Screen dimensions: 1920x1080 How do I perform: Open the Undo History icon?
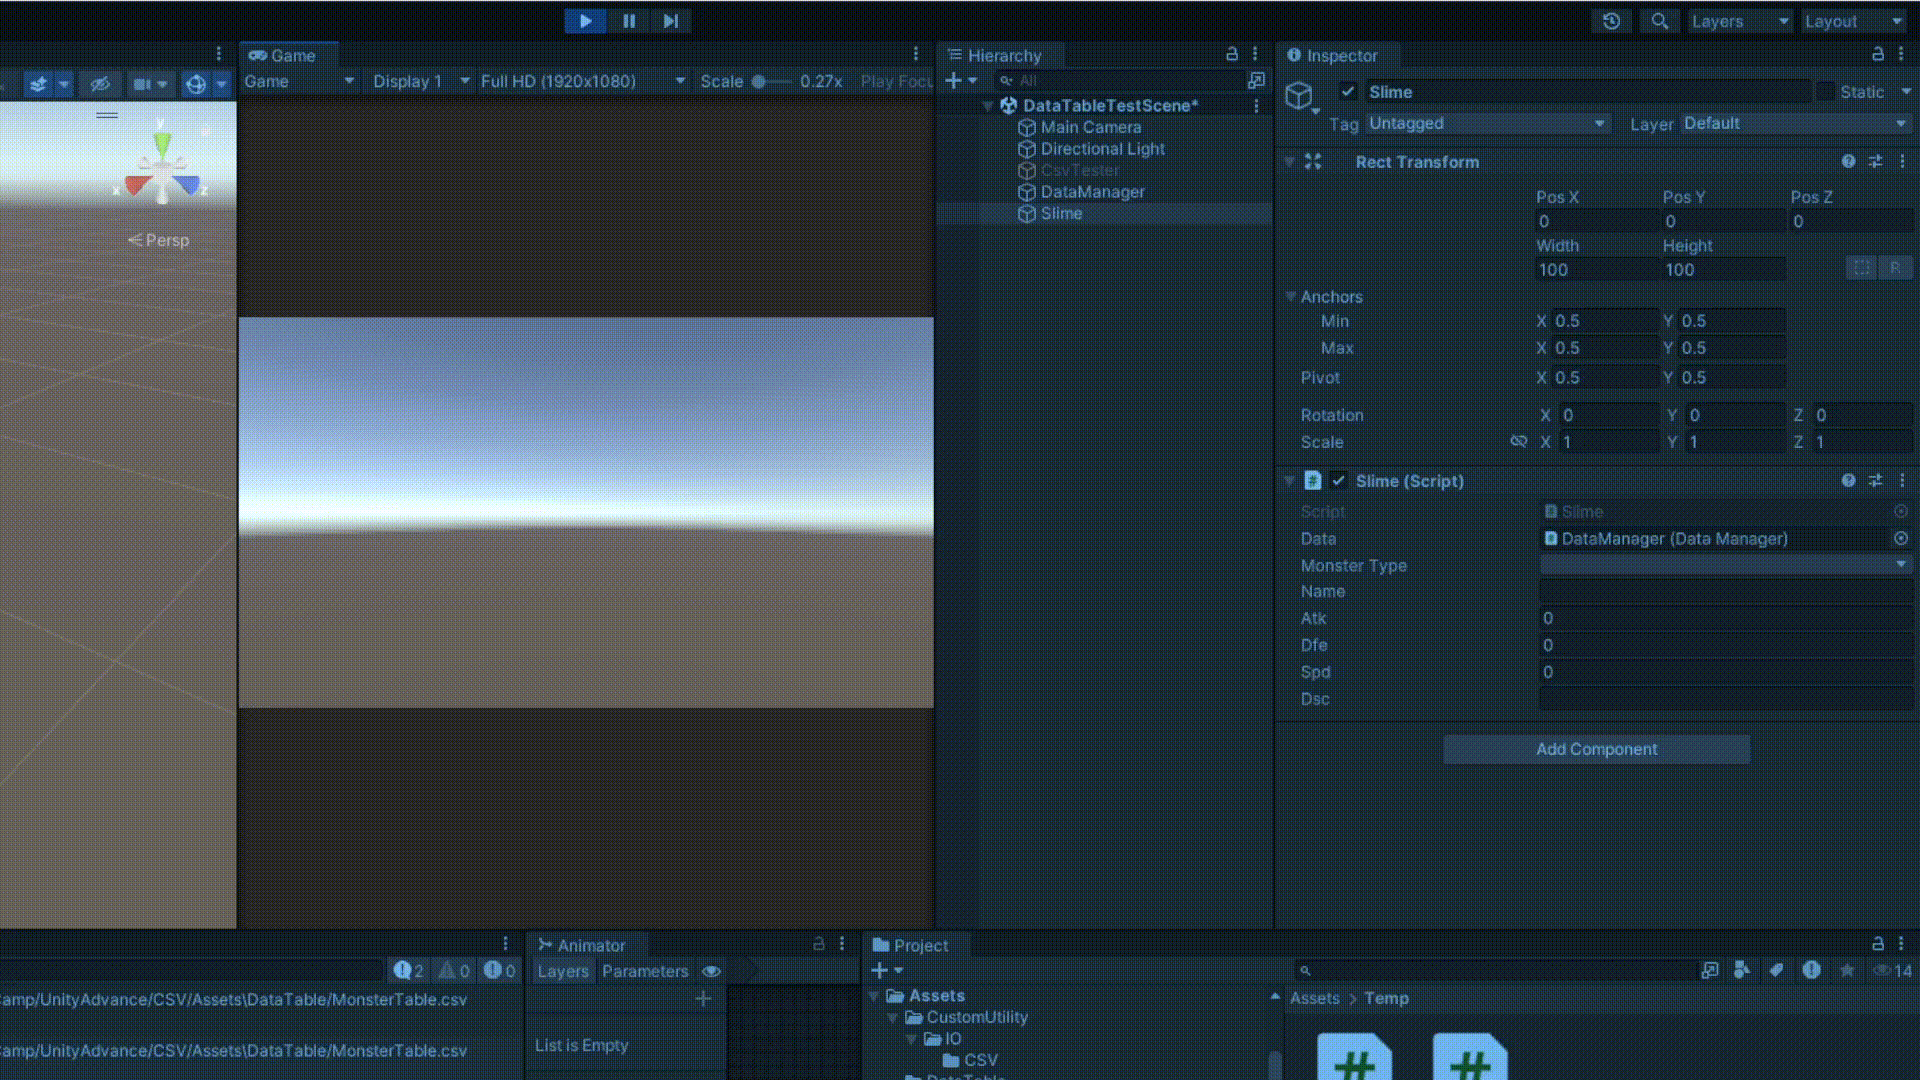[x=1611, y=21]
